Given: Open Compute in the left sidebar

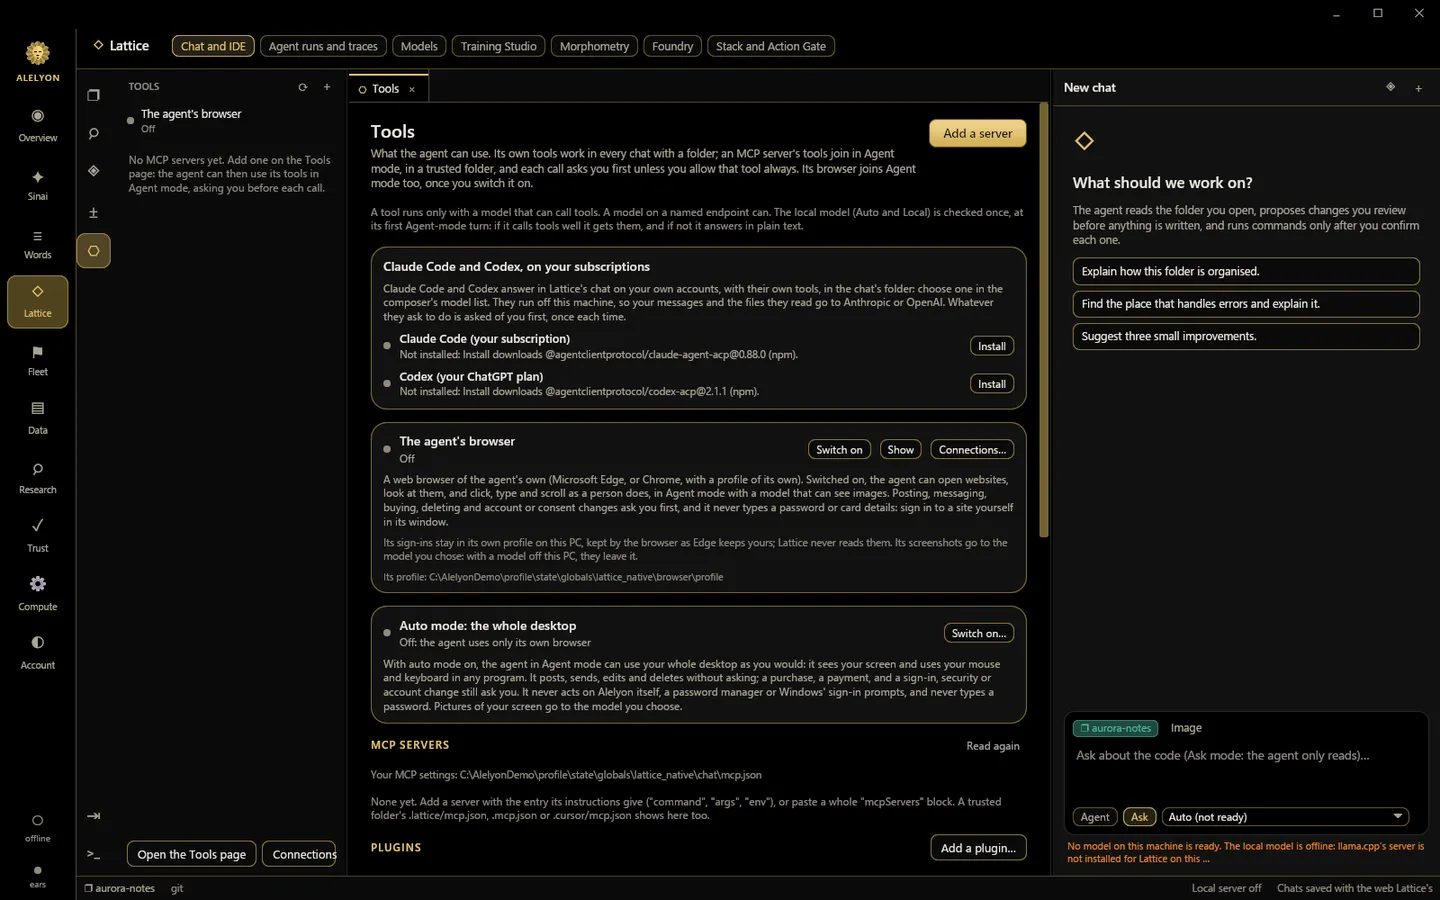Looking at the screenshot, I should [x=38, y=595].
